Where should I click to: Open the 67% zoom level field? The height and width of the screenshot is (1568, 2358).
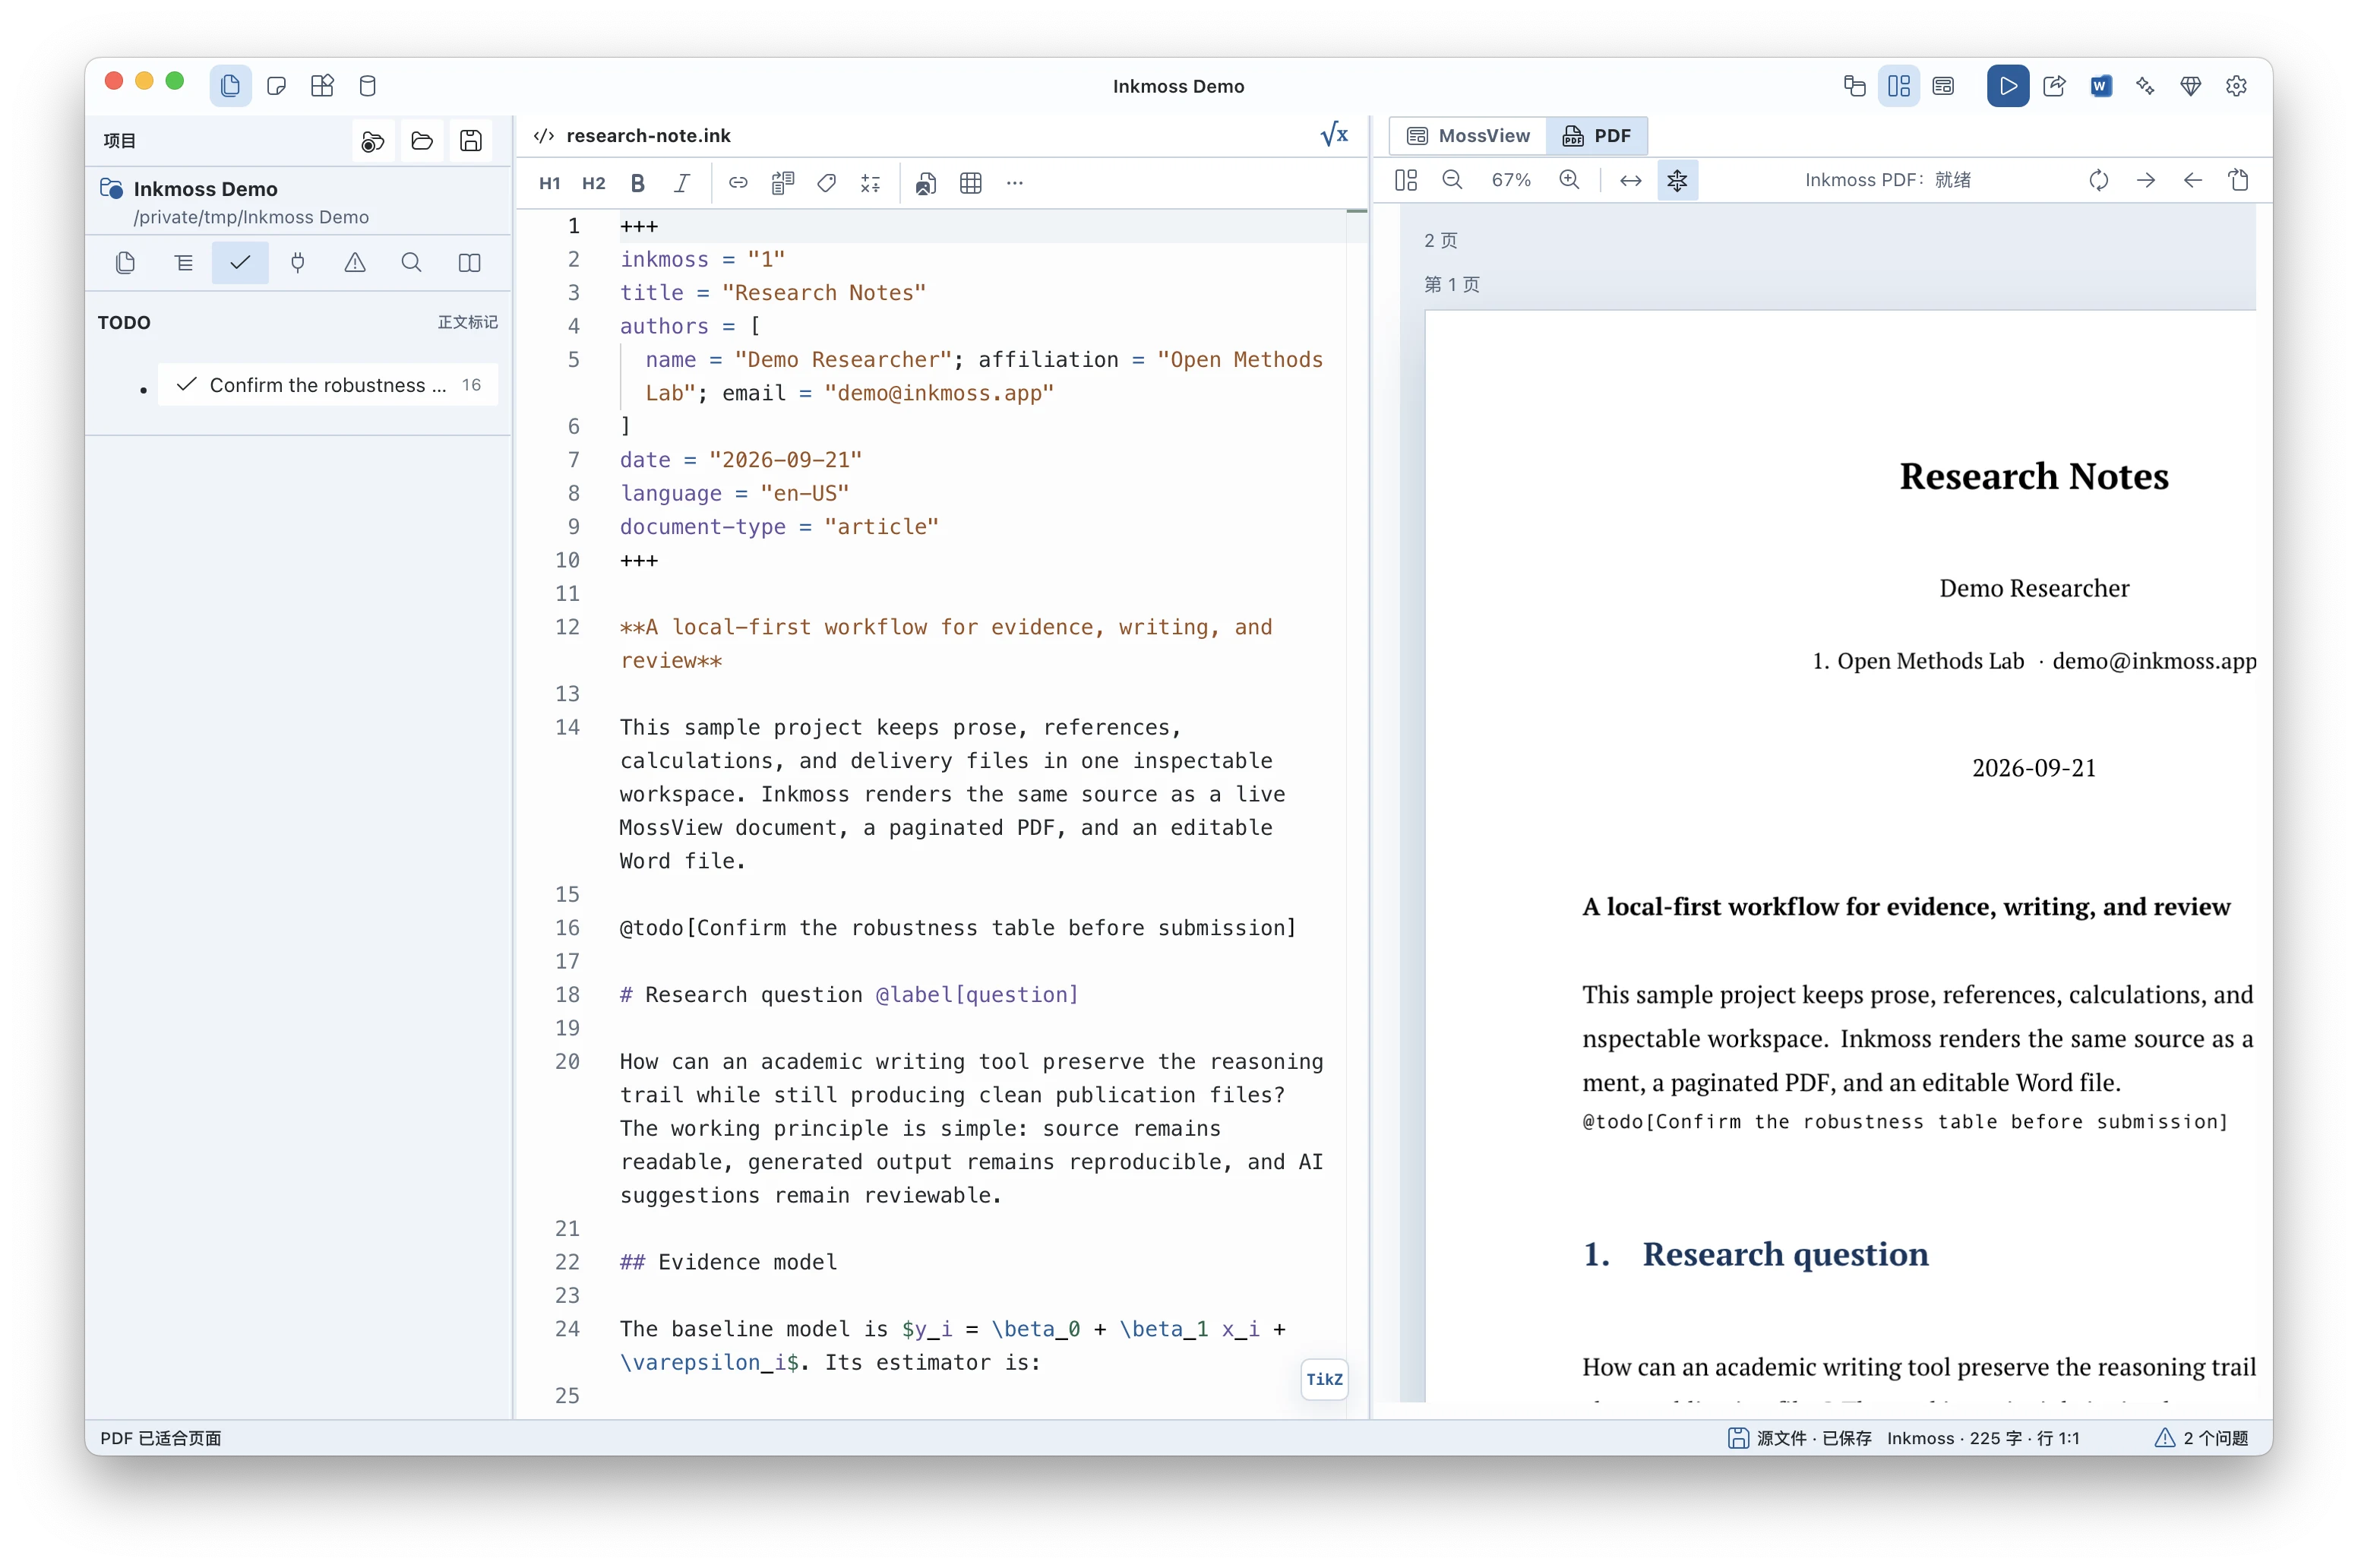1511,180
